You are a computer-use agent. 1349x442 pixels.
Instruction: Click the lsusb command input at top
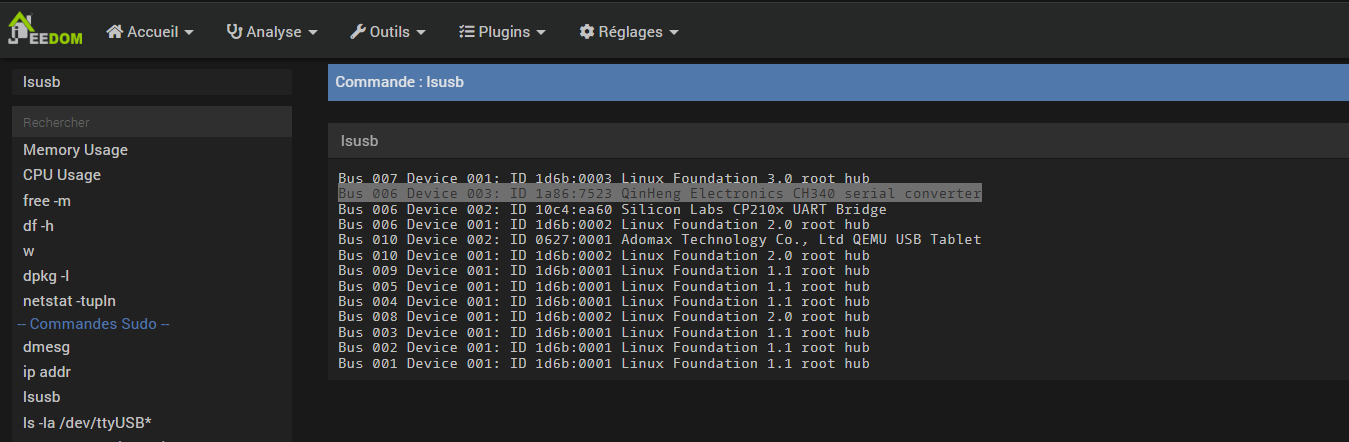[x=152, y=82]
